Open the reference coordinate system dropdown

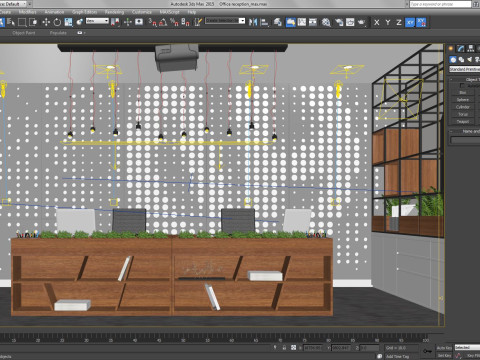(x=97, y=21)
